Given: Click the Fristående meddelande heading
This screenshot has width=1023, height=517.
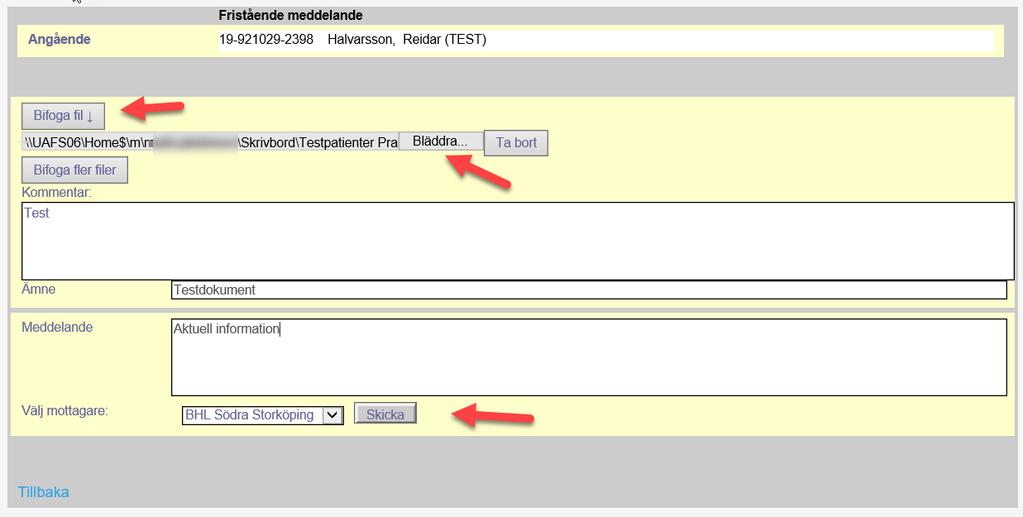Looking at the screenshot, I should [290, 15].
